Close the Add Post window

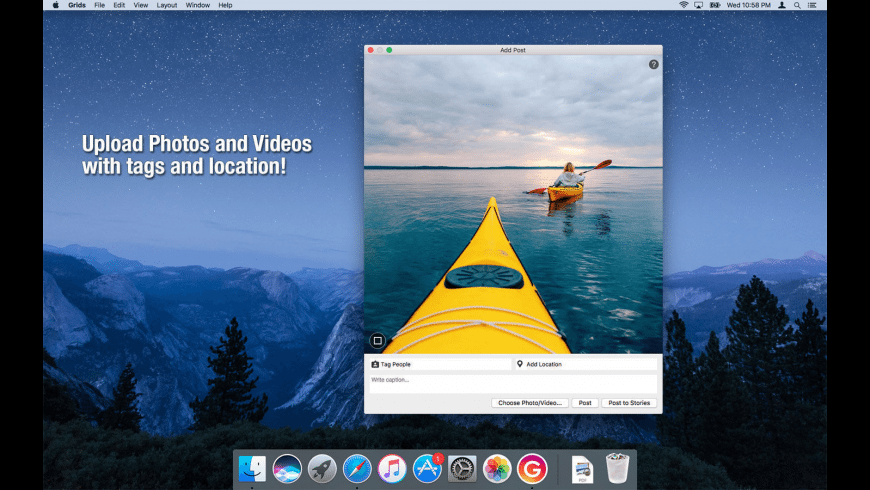click(371, 50)
